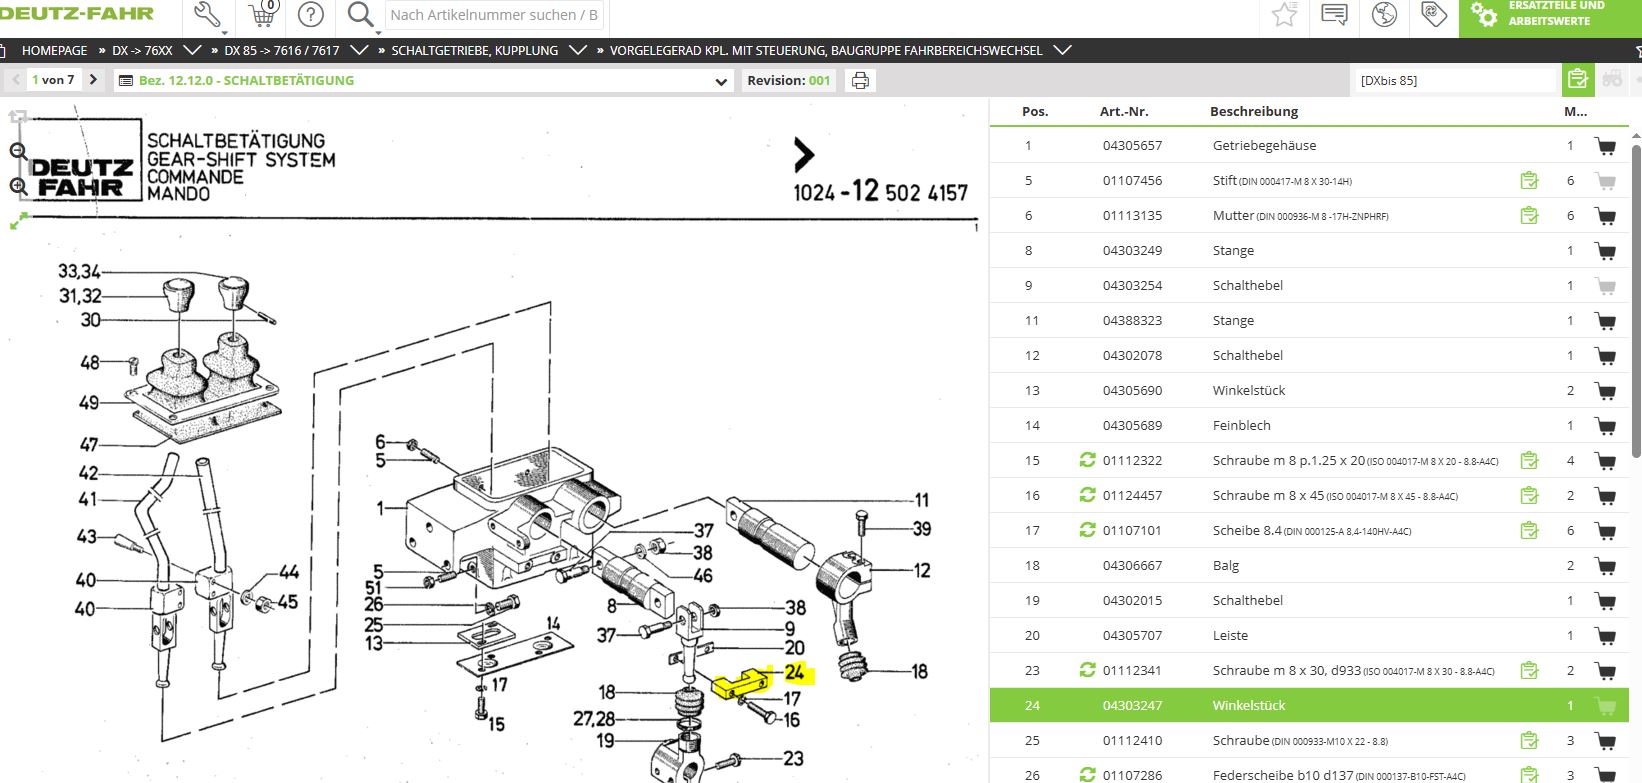Go to the next diagram page
Viewport: 1642px width, 783px height.
tap(93, 80)
